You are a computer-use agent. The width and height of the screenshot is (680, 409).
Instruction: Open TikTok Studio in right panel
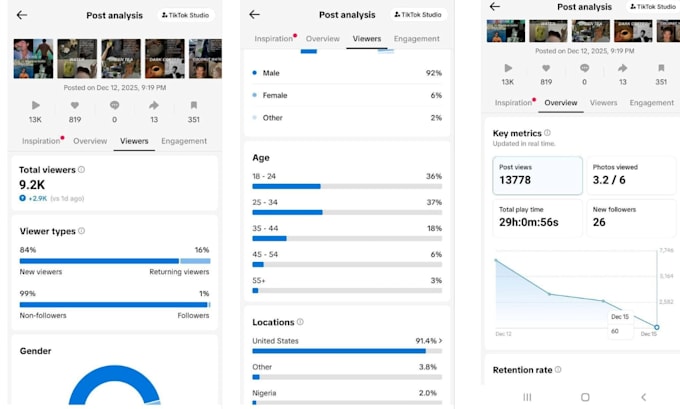pos(653,7)
